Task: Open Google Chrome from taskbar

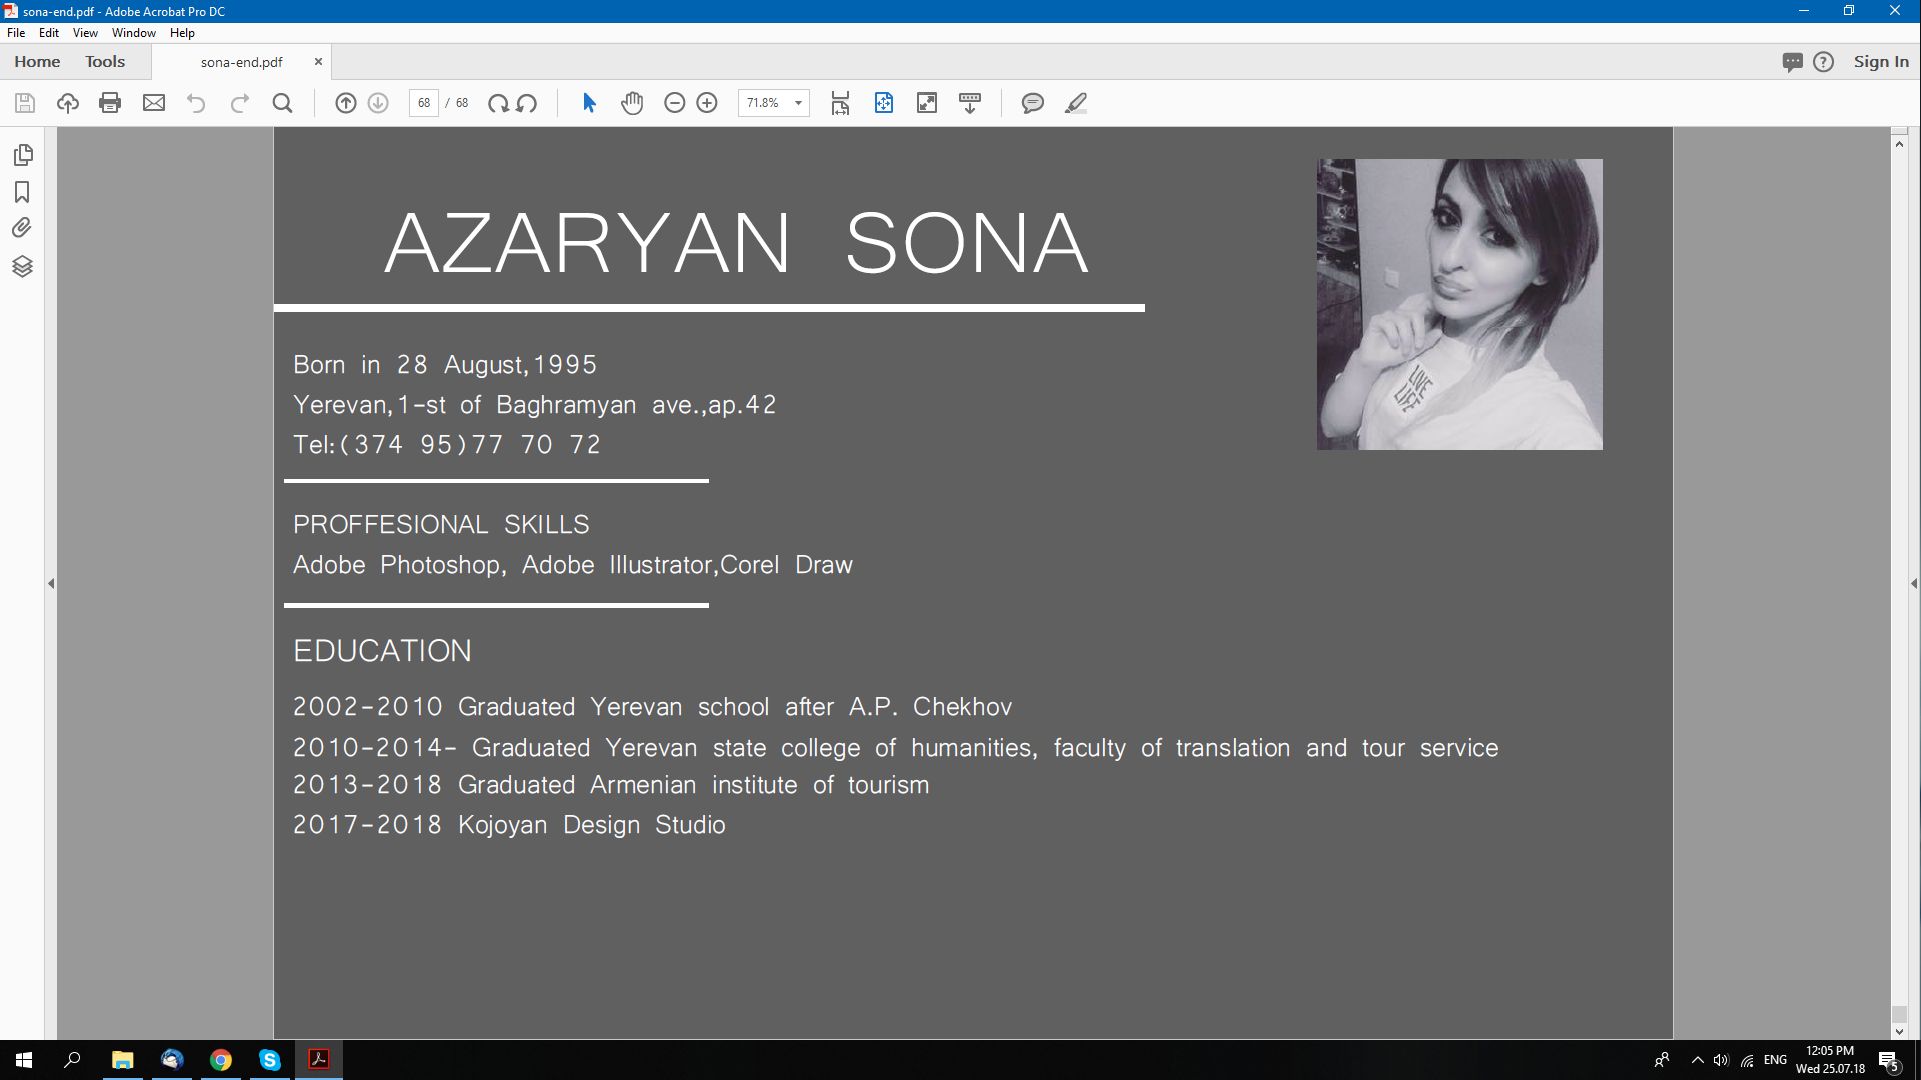Action: point(221,1060)
